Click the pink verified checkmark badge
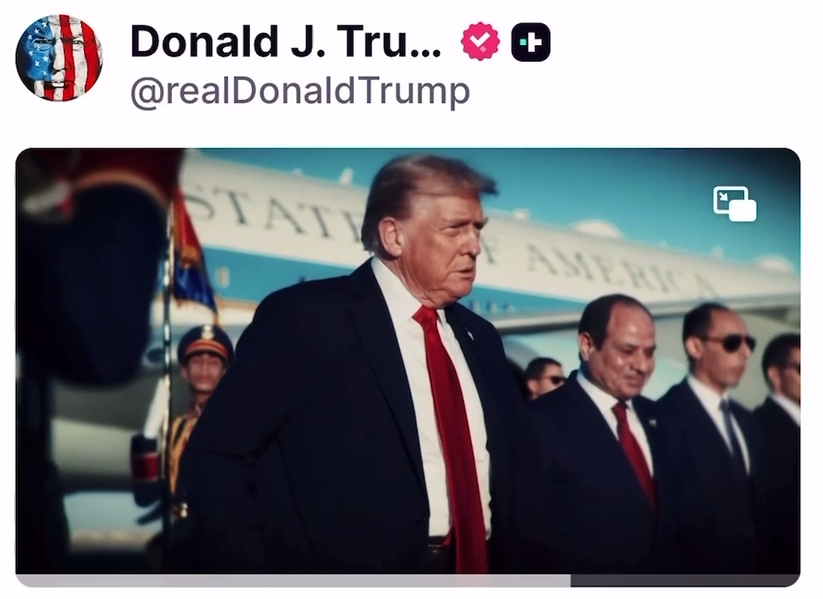The image size is (823, 599). 480,41
